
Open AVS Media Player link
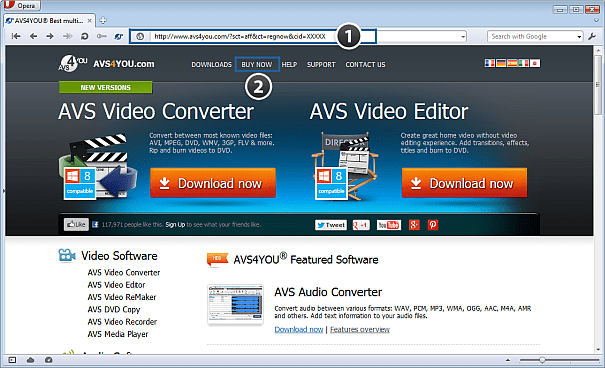[x=118, y=334]
